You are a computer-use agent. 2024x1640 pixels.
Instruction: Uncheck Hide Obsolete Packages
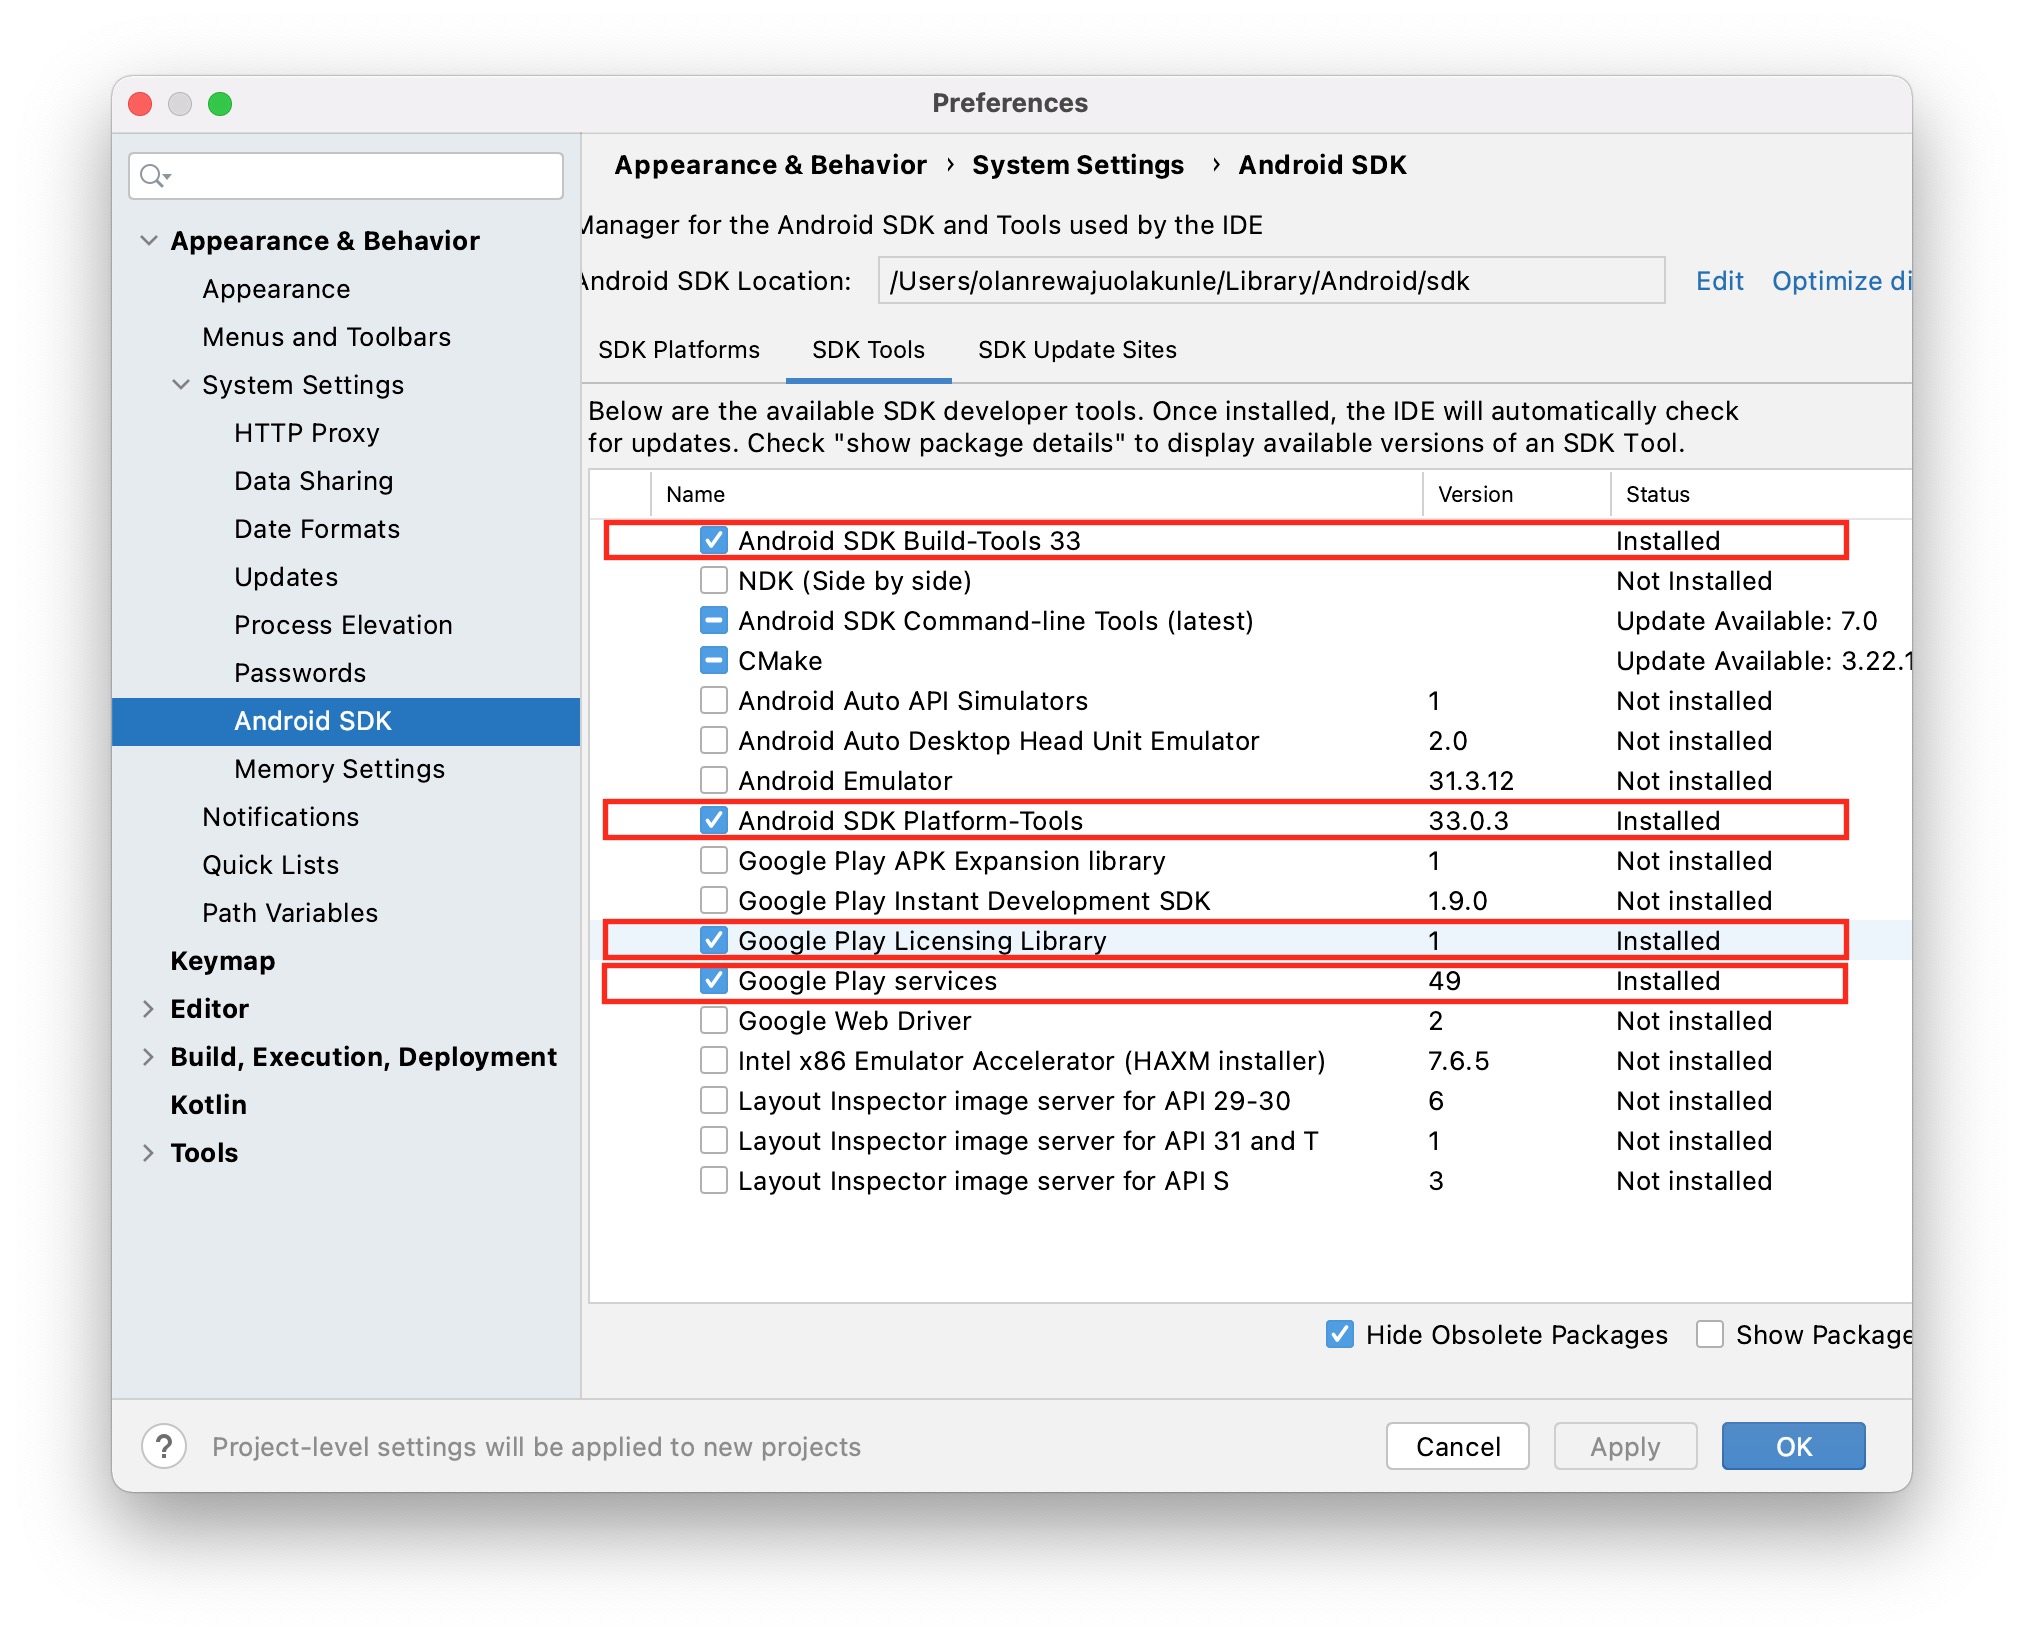pyautogui.click(x=1339, y=1334)
